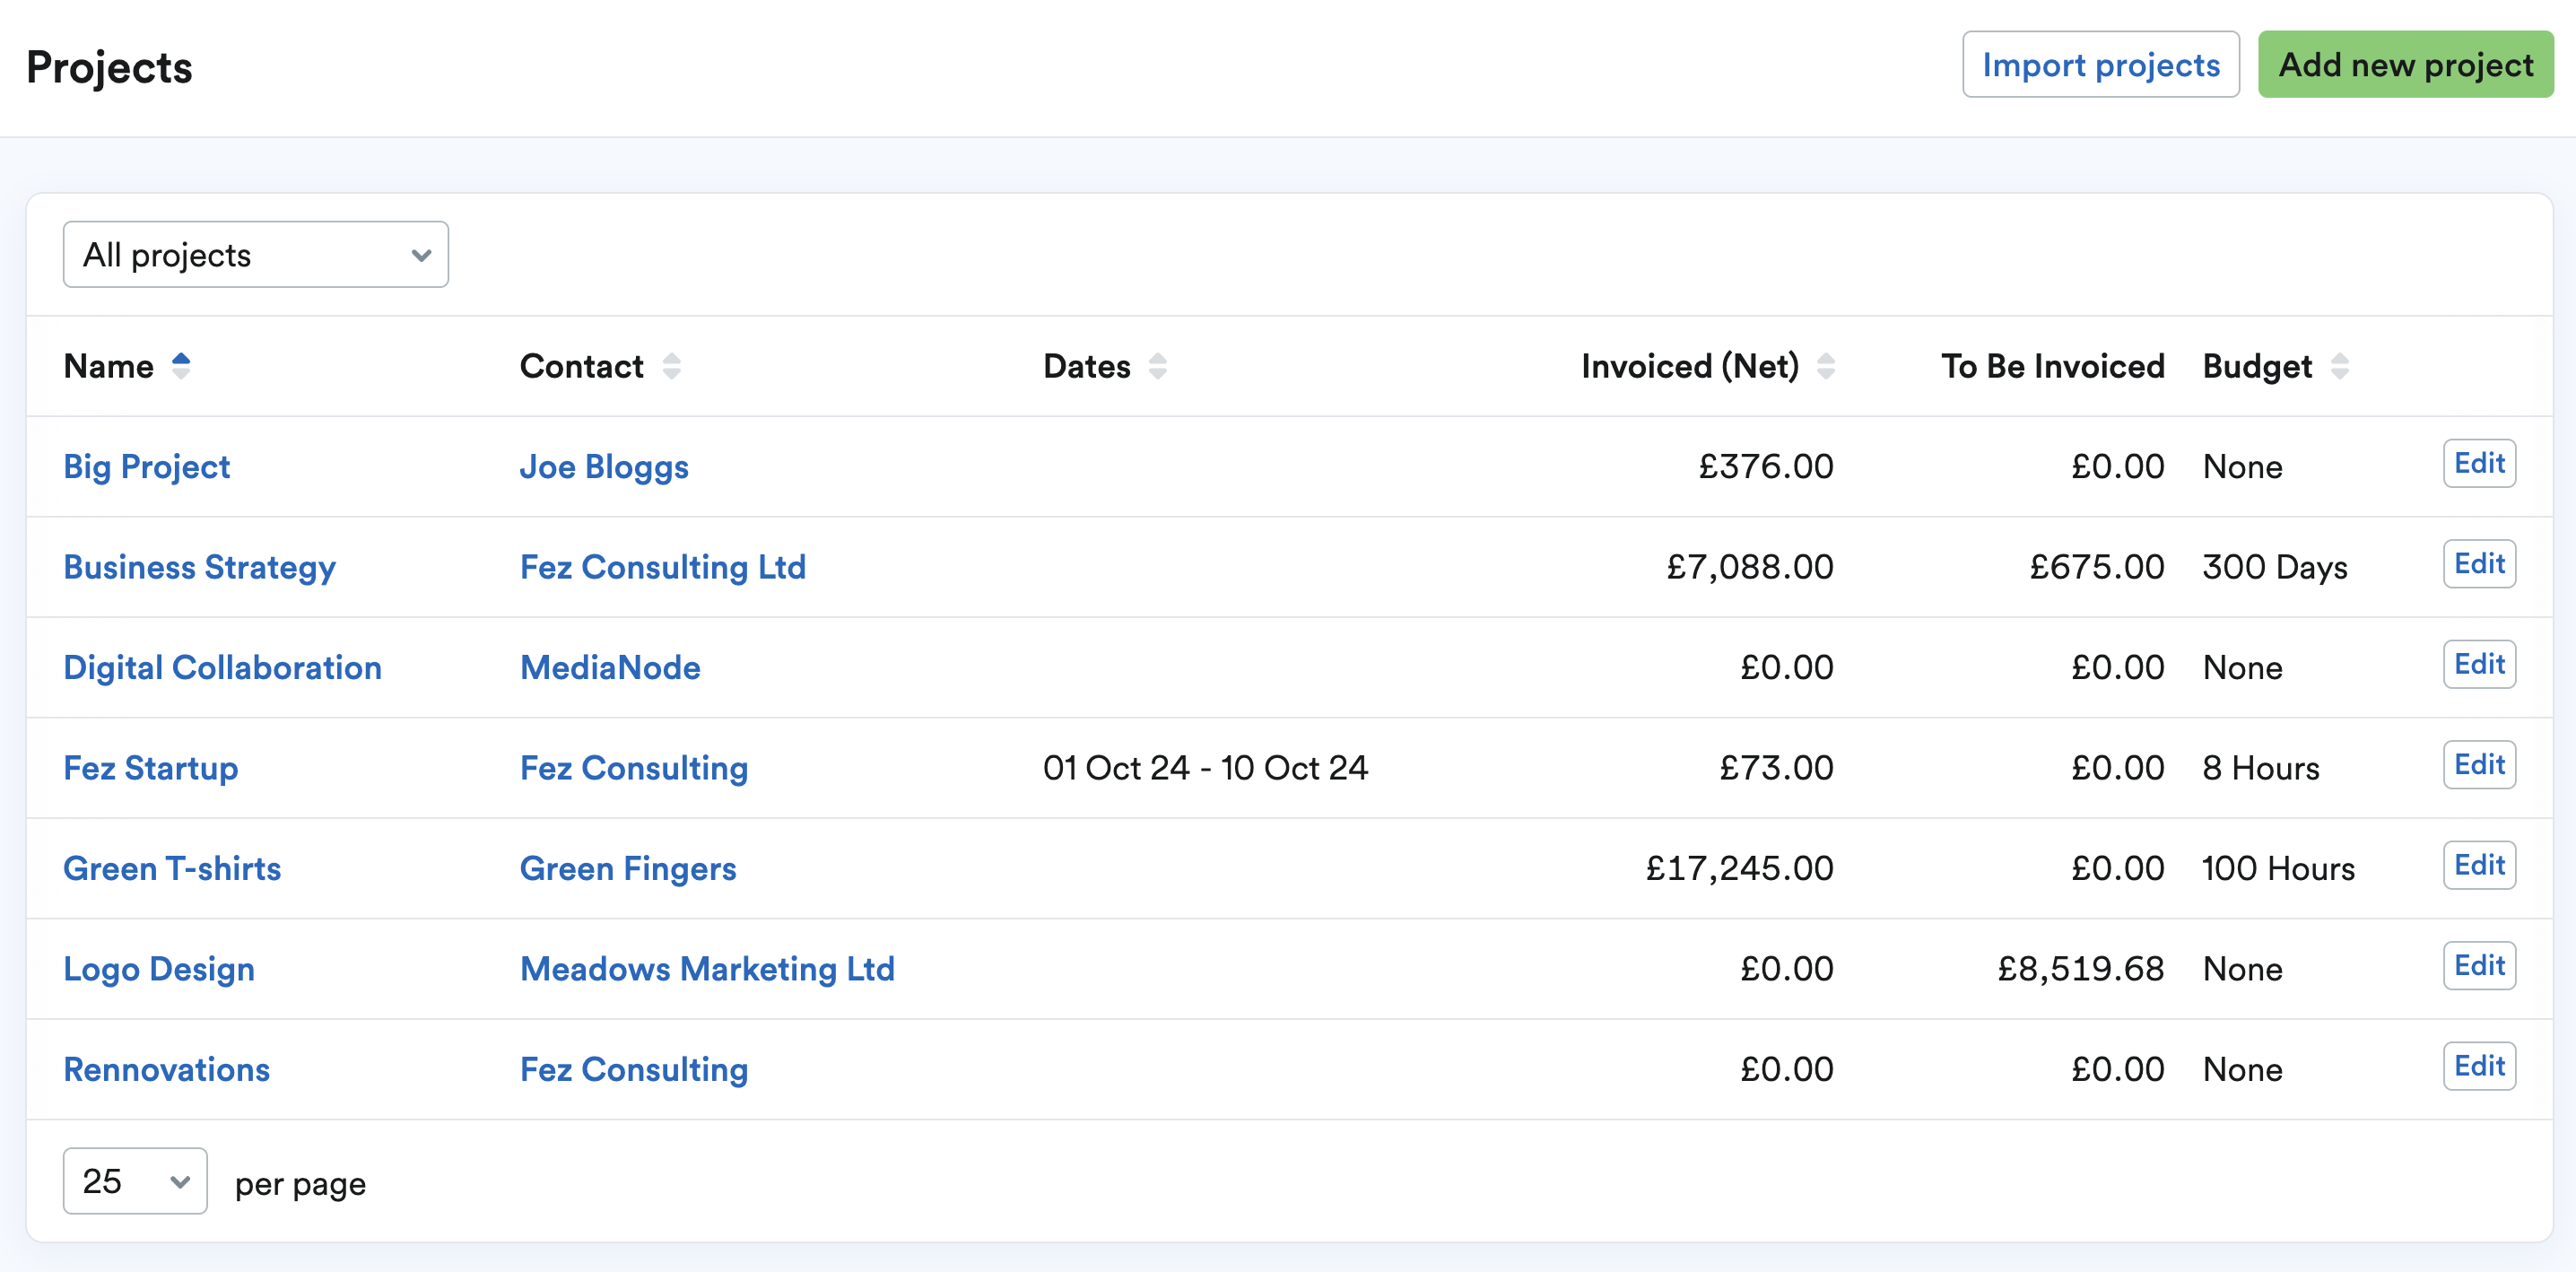Open the Fez Startup project
The width and height of the screenshot is (2576, 1272).
click(151, 768)
